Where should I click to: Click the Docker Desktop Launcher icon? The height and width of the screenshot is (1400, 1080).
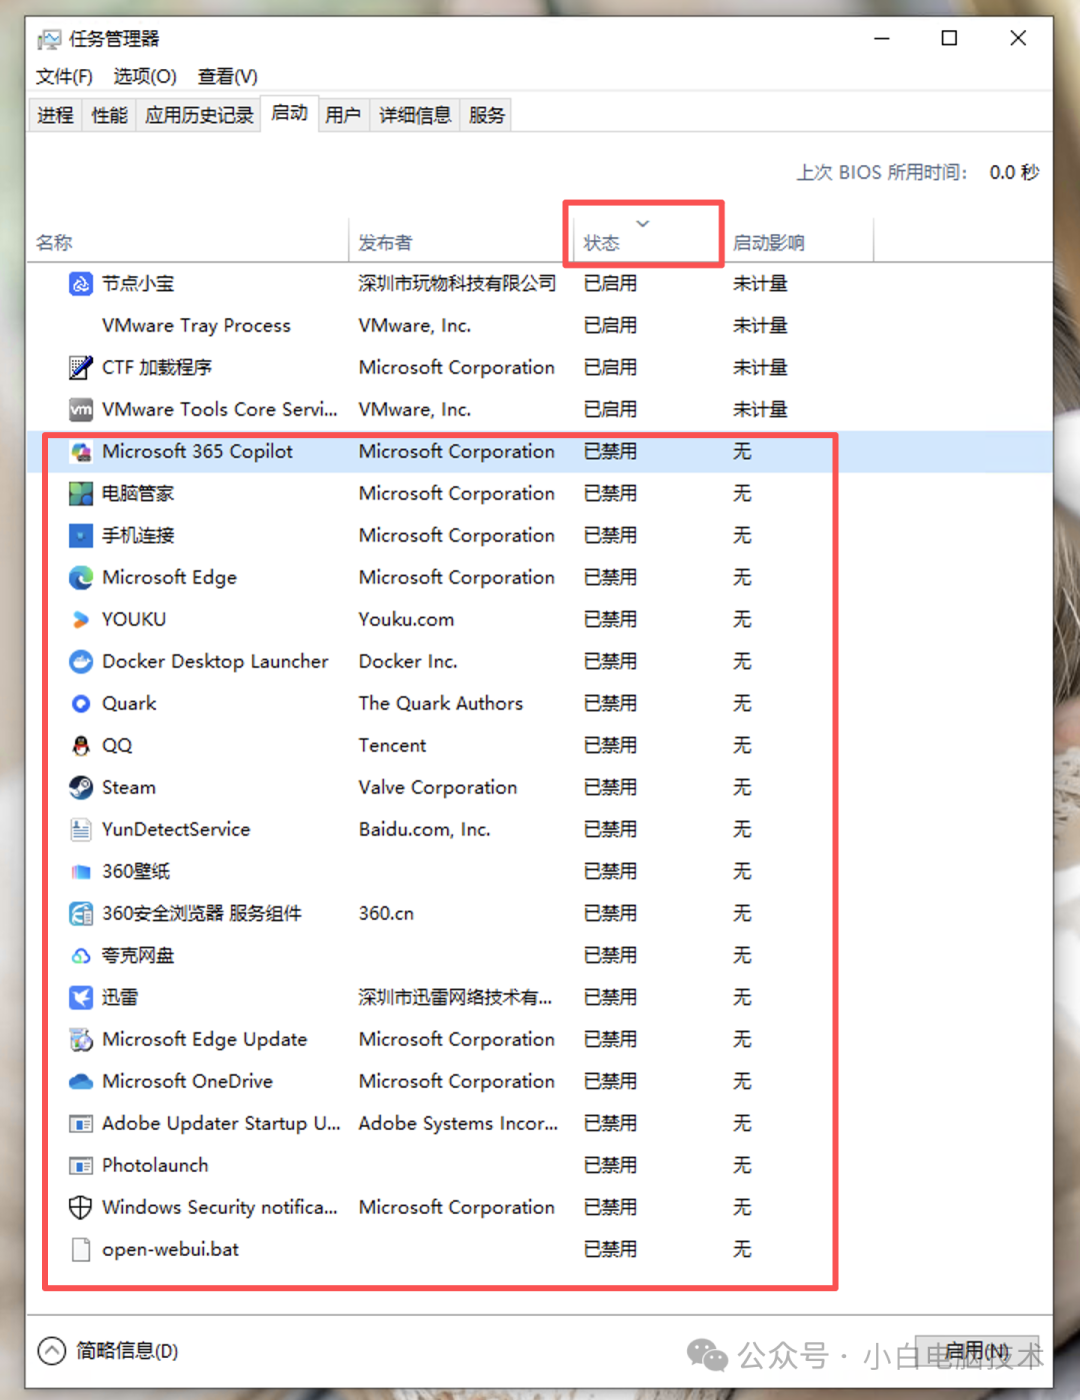81,662
